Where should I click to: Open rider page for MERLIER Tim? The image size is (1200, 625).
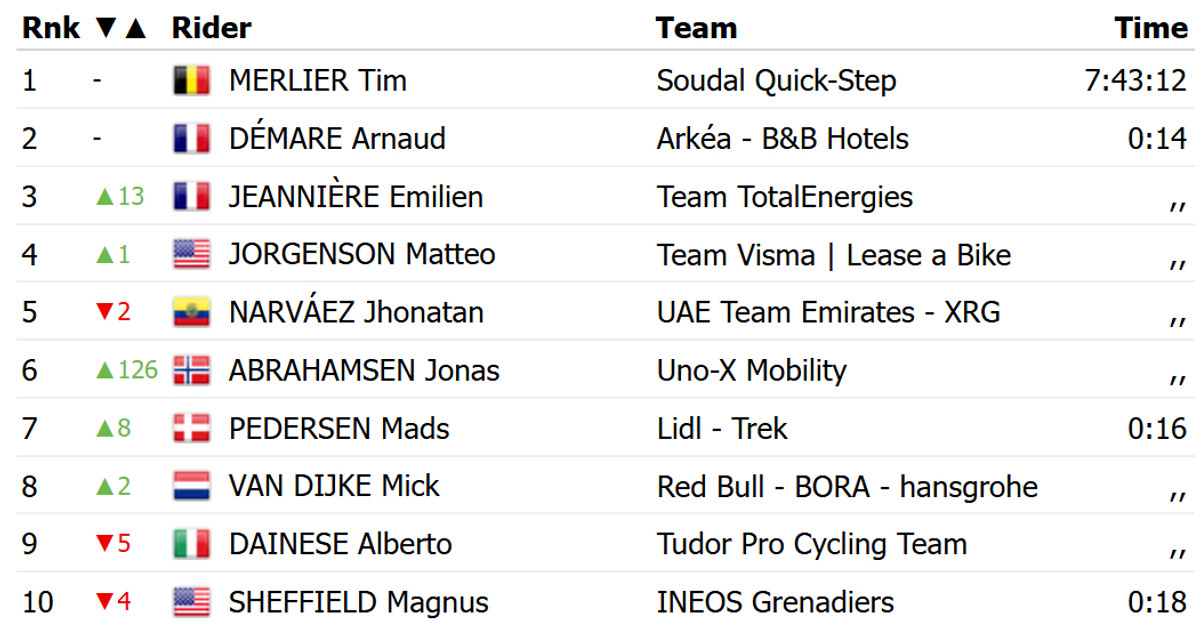click(x=318, y=81)
